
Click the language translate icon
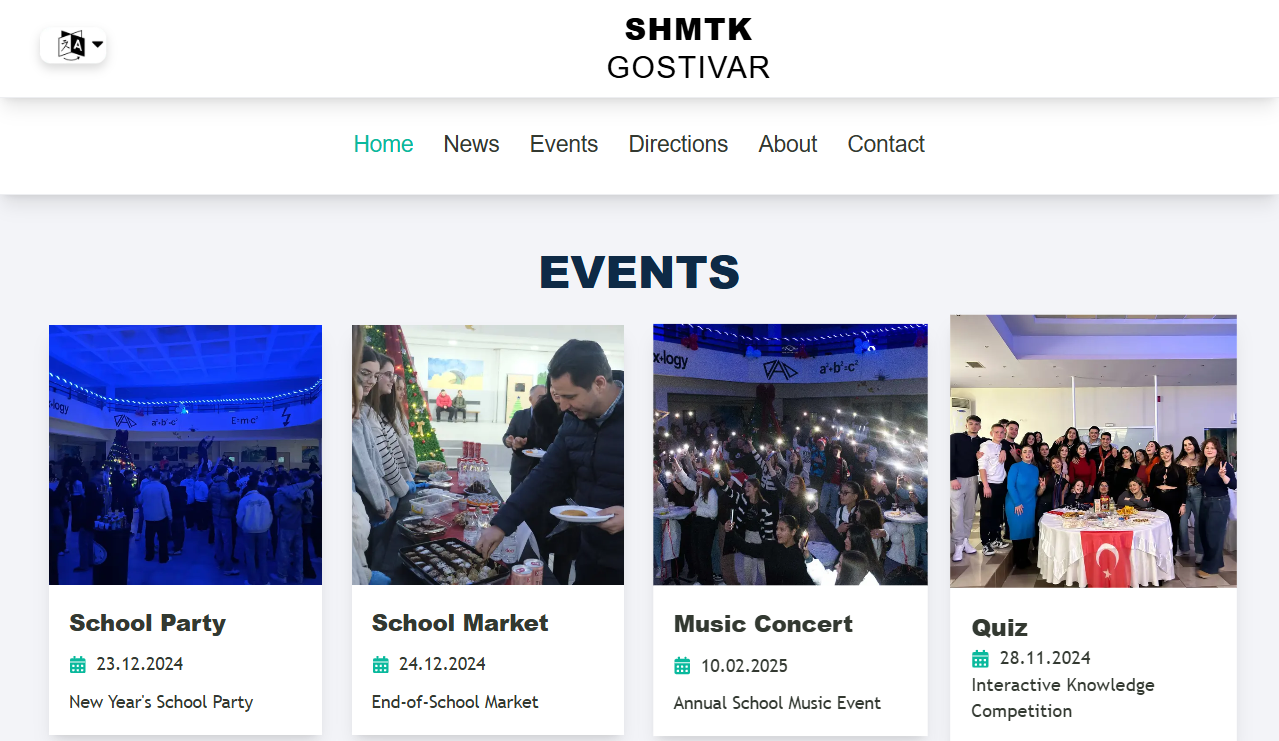[x=71, y=45]
